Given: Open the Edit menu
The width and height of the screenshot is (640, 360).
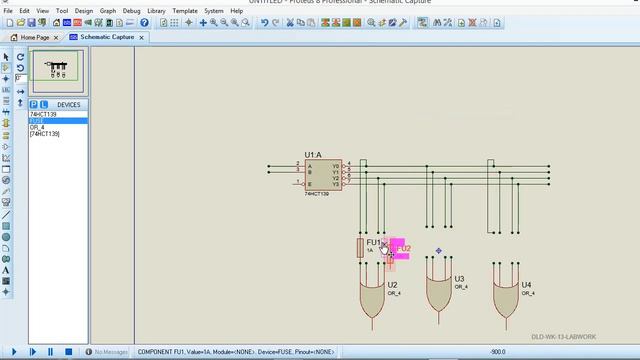Looking at the screenshot, I should [24, 11].
